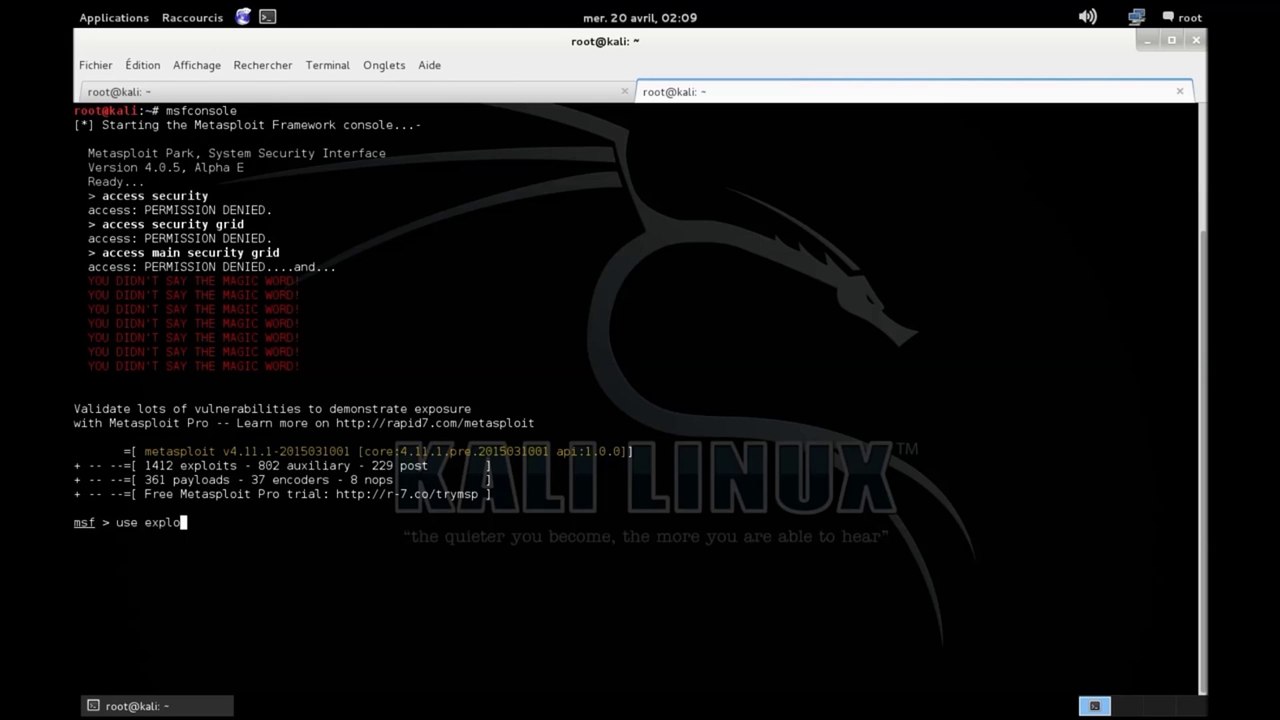This screenshot has width=1280, height=720.
Task: Open the Terminal menu
Action: [328, 65]
